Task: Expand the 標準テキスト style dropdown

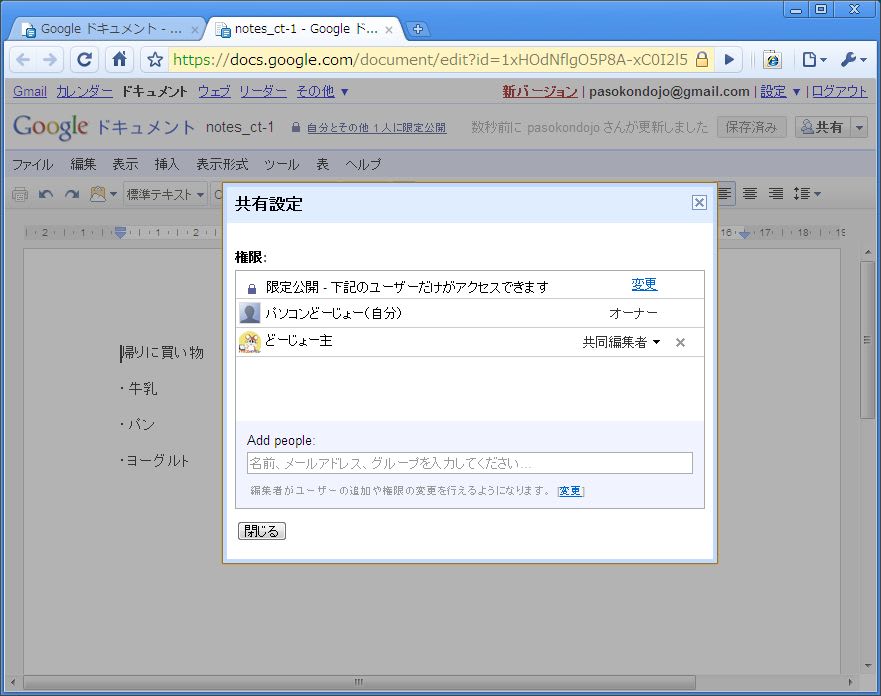Action: (166, 194)
